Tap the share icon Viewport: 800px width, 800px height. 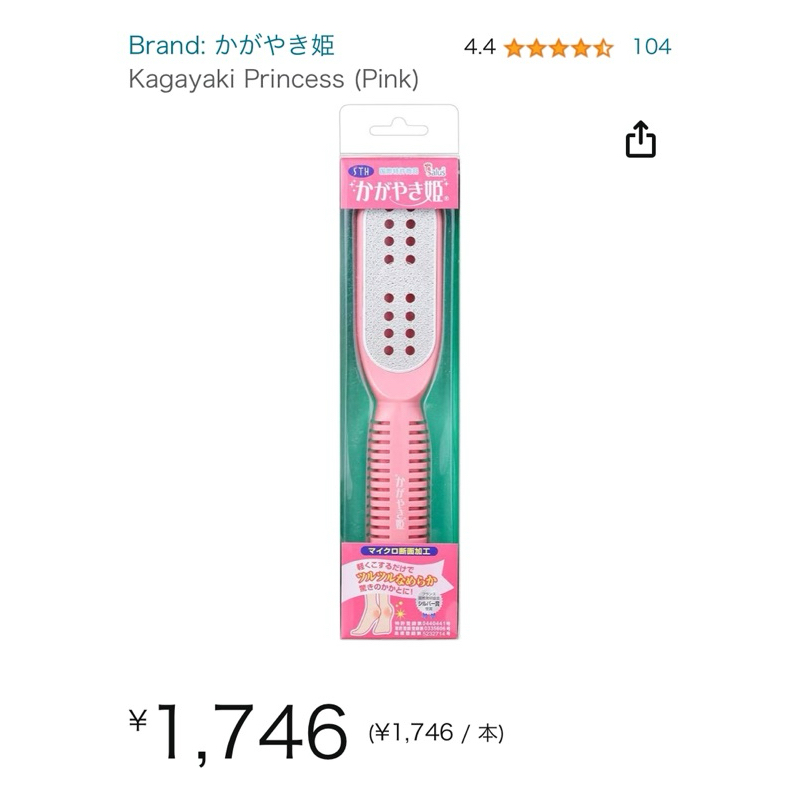640,139
